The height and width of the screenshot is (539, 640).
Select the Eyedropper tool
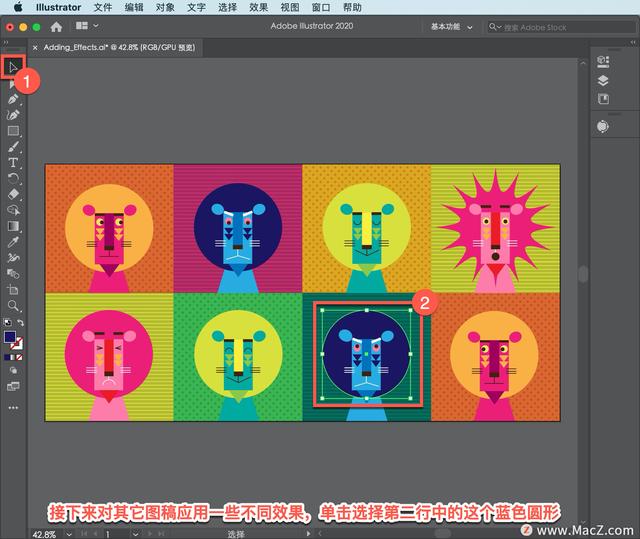14,241
